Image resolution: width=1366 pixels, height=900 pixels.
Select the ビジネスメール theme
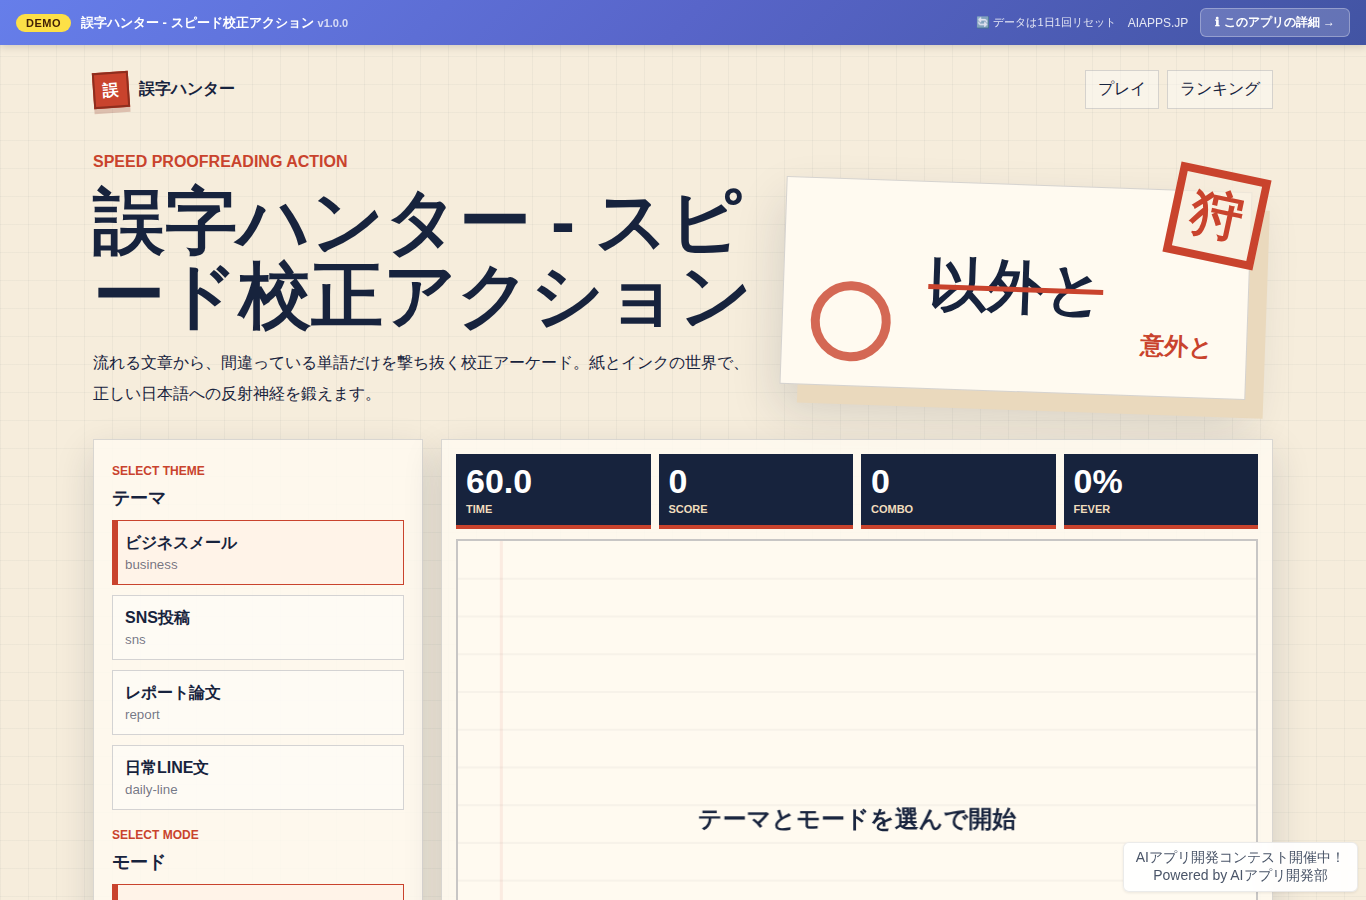point(258,552)
